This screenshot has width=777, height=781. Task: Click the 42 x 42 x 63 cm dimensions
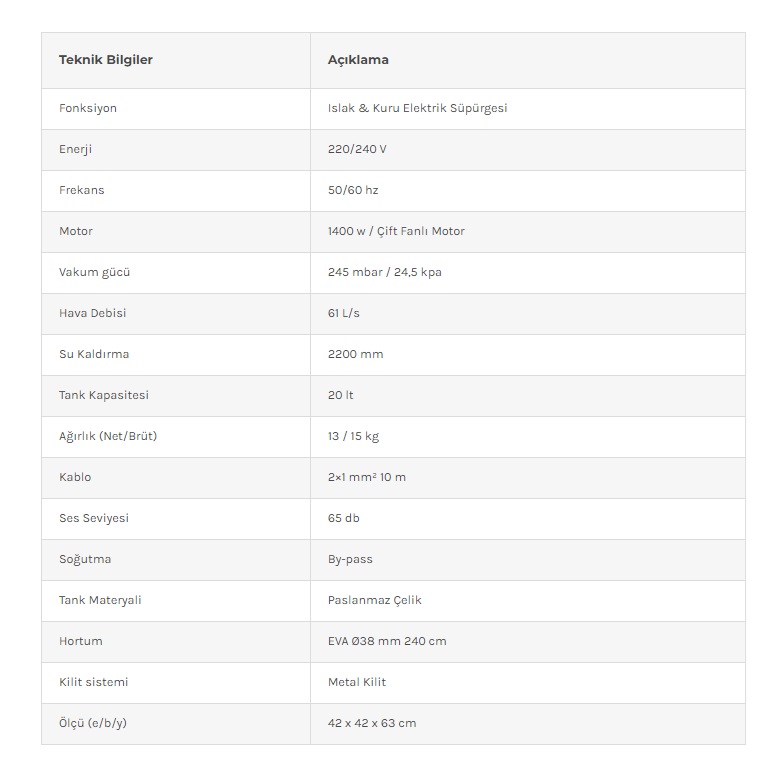pyautogui.click(x=372, y=723)
